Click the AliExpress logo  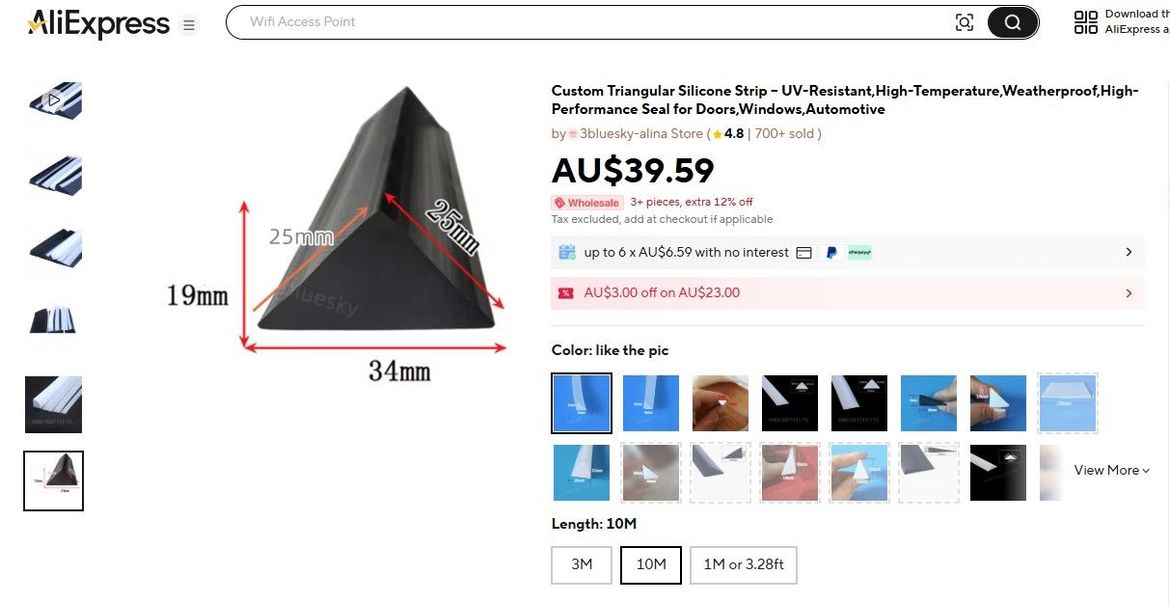point(98,24)
